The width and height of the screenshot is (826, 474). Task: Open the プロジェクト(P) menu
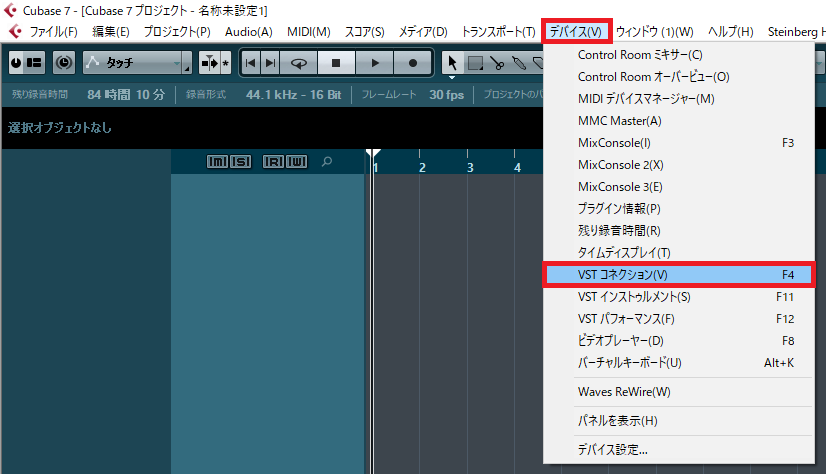click(x=177, y=32)
